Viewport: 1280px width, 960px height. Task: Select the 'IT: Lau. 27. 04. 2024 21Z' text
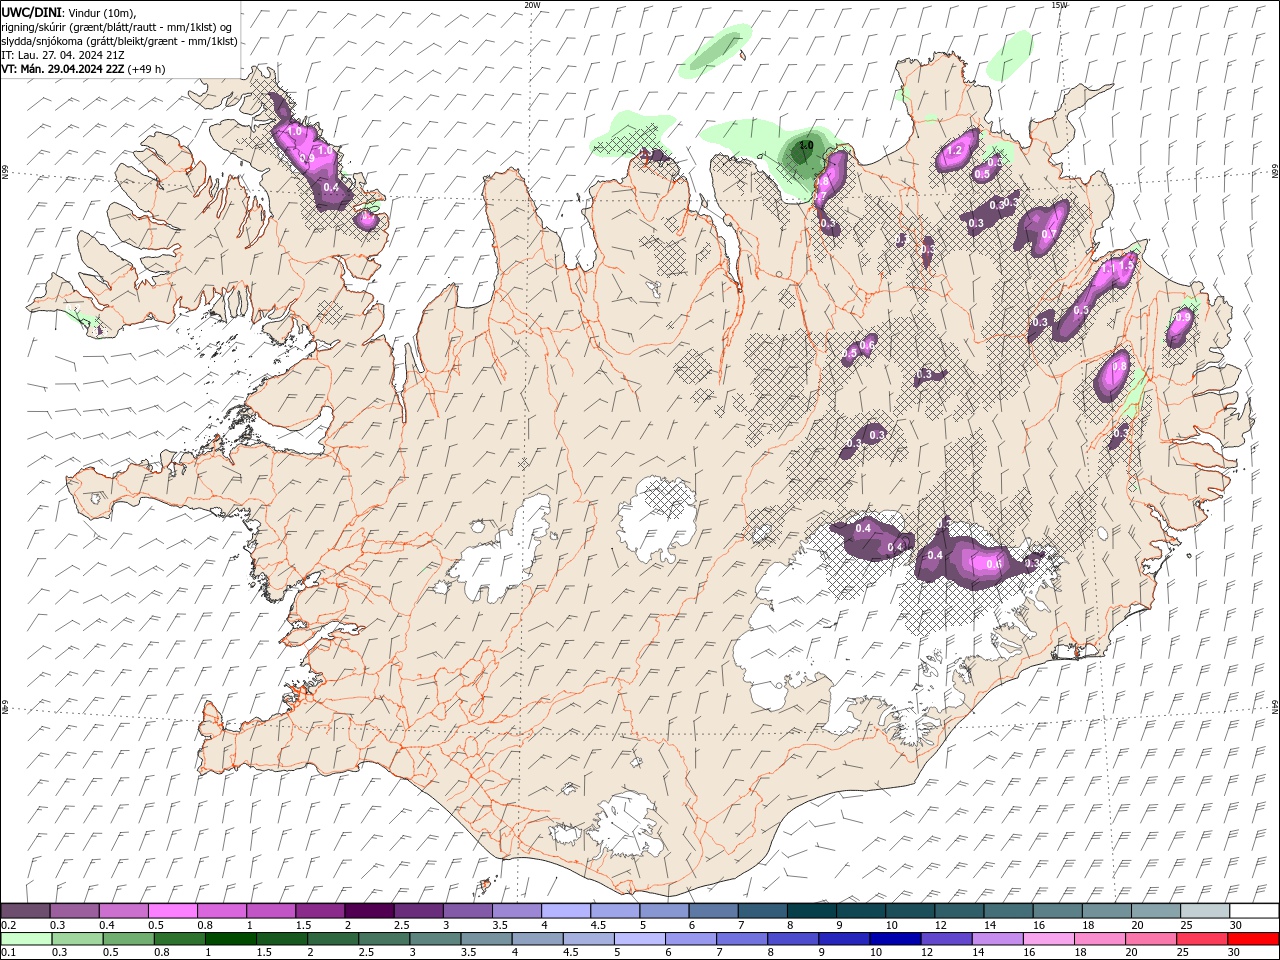point(63,55)
